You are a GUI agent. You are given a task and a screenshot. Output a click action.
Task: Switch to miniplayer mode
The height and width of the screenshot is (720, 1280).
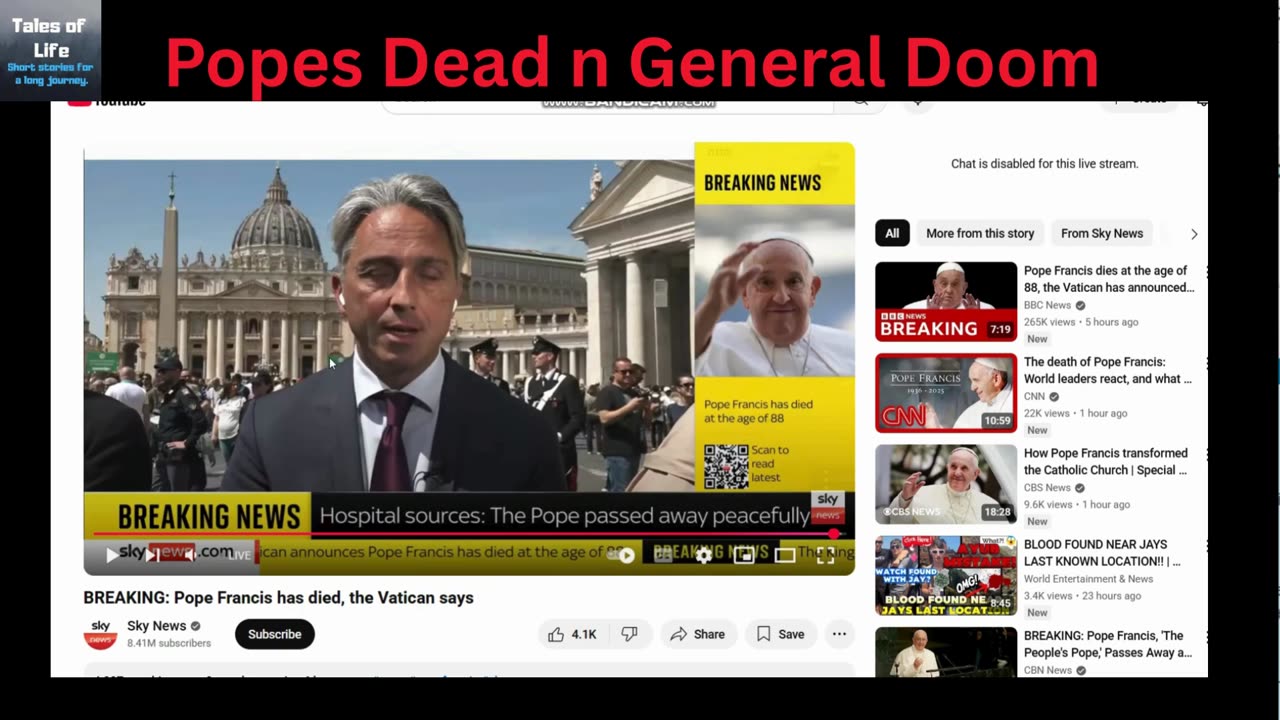coord(744,555)
